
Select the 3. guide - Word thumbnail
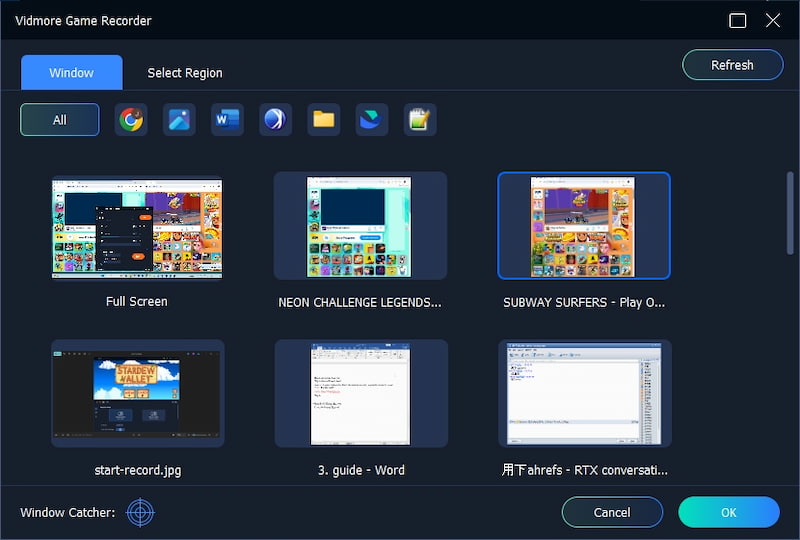point(360,393)
